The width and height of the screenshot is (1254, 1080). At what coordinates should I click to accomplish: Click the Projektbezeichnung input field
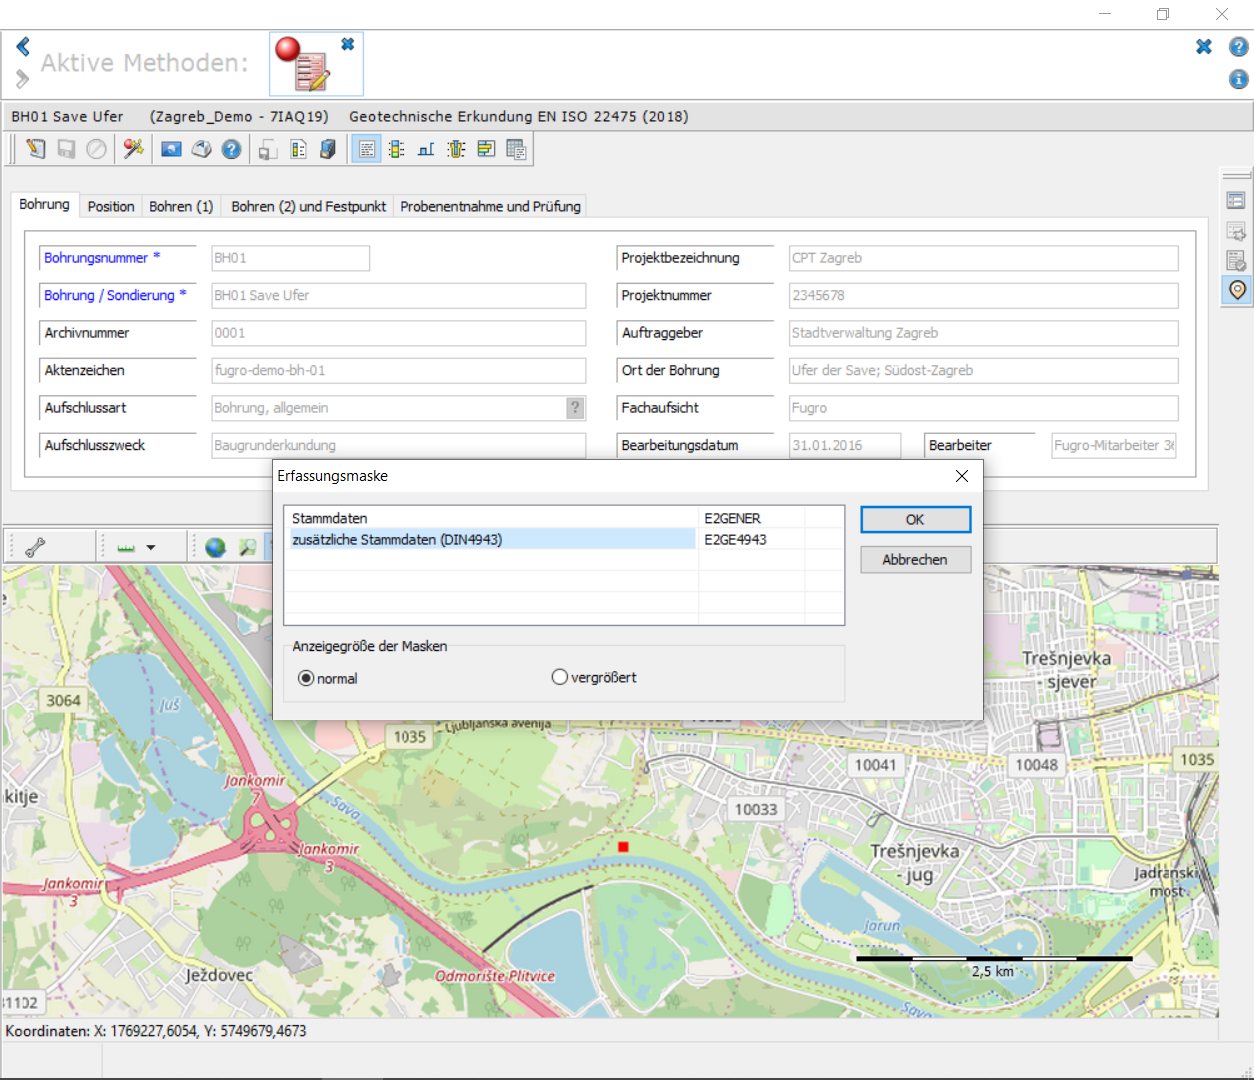click(983, 258)
